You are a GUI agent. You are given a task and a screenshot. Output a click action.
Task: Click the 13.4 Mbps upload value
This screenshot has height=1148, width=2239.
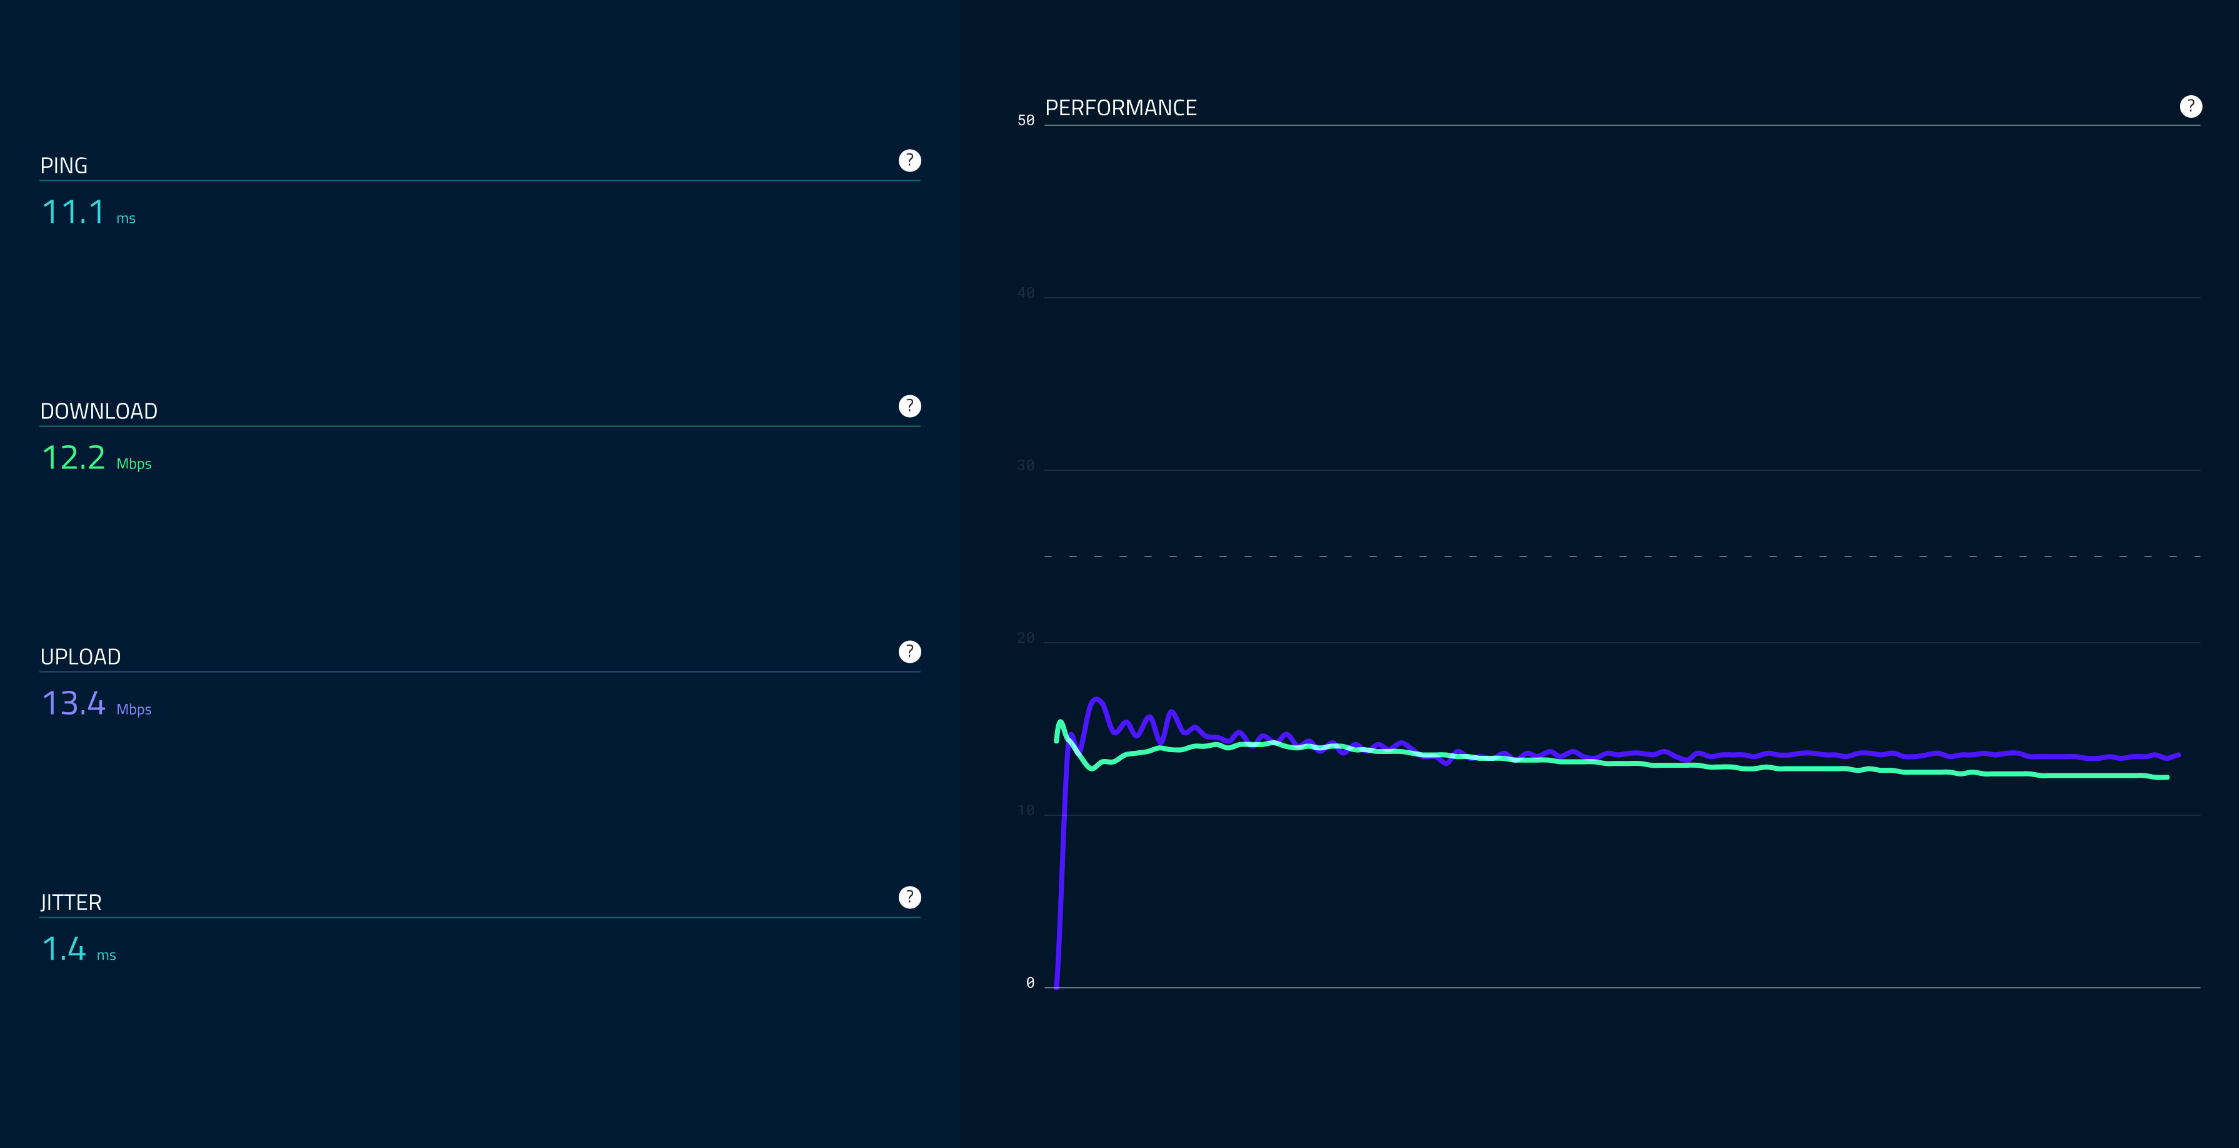pos(74,703)
